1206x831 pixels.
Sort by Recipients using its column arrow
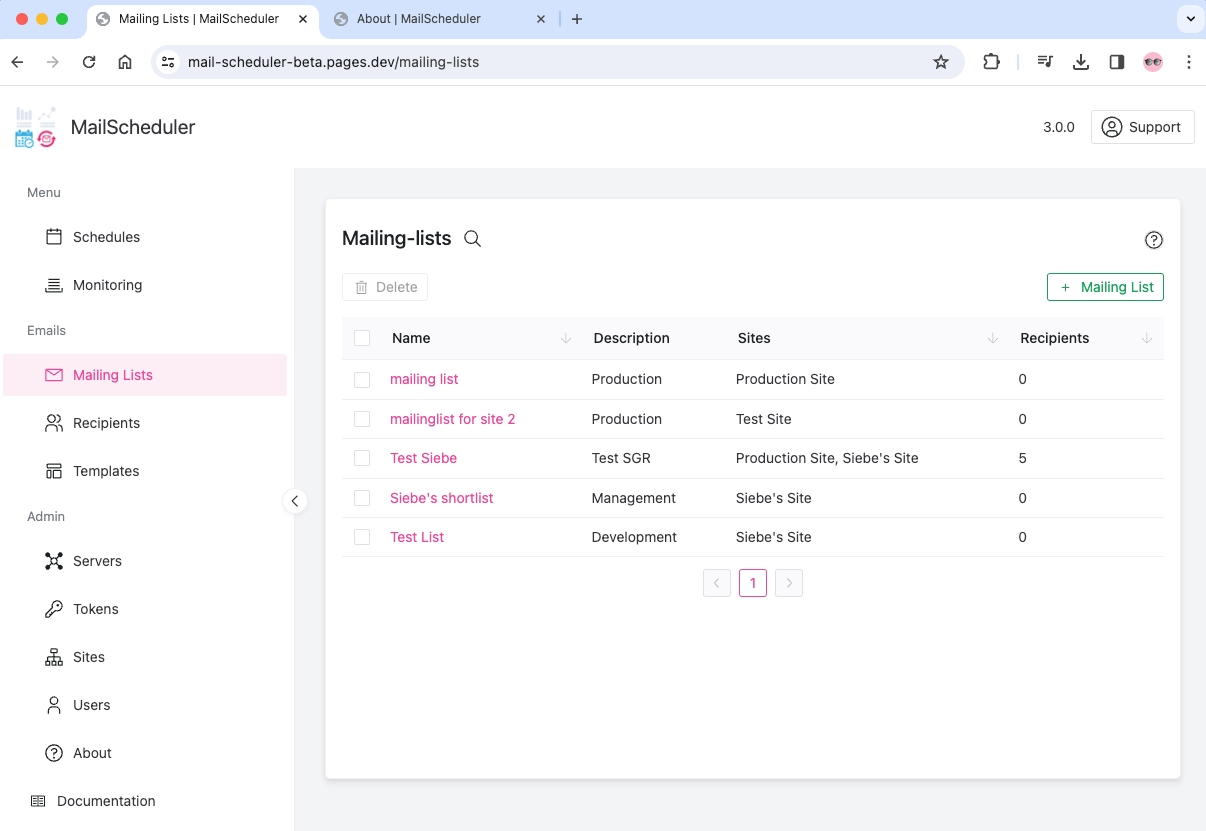click(1146, 339)
